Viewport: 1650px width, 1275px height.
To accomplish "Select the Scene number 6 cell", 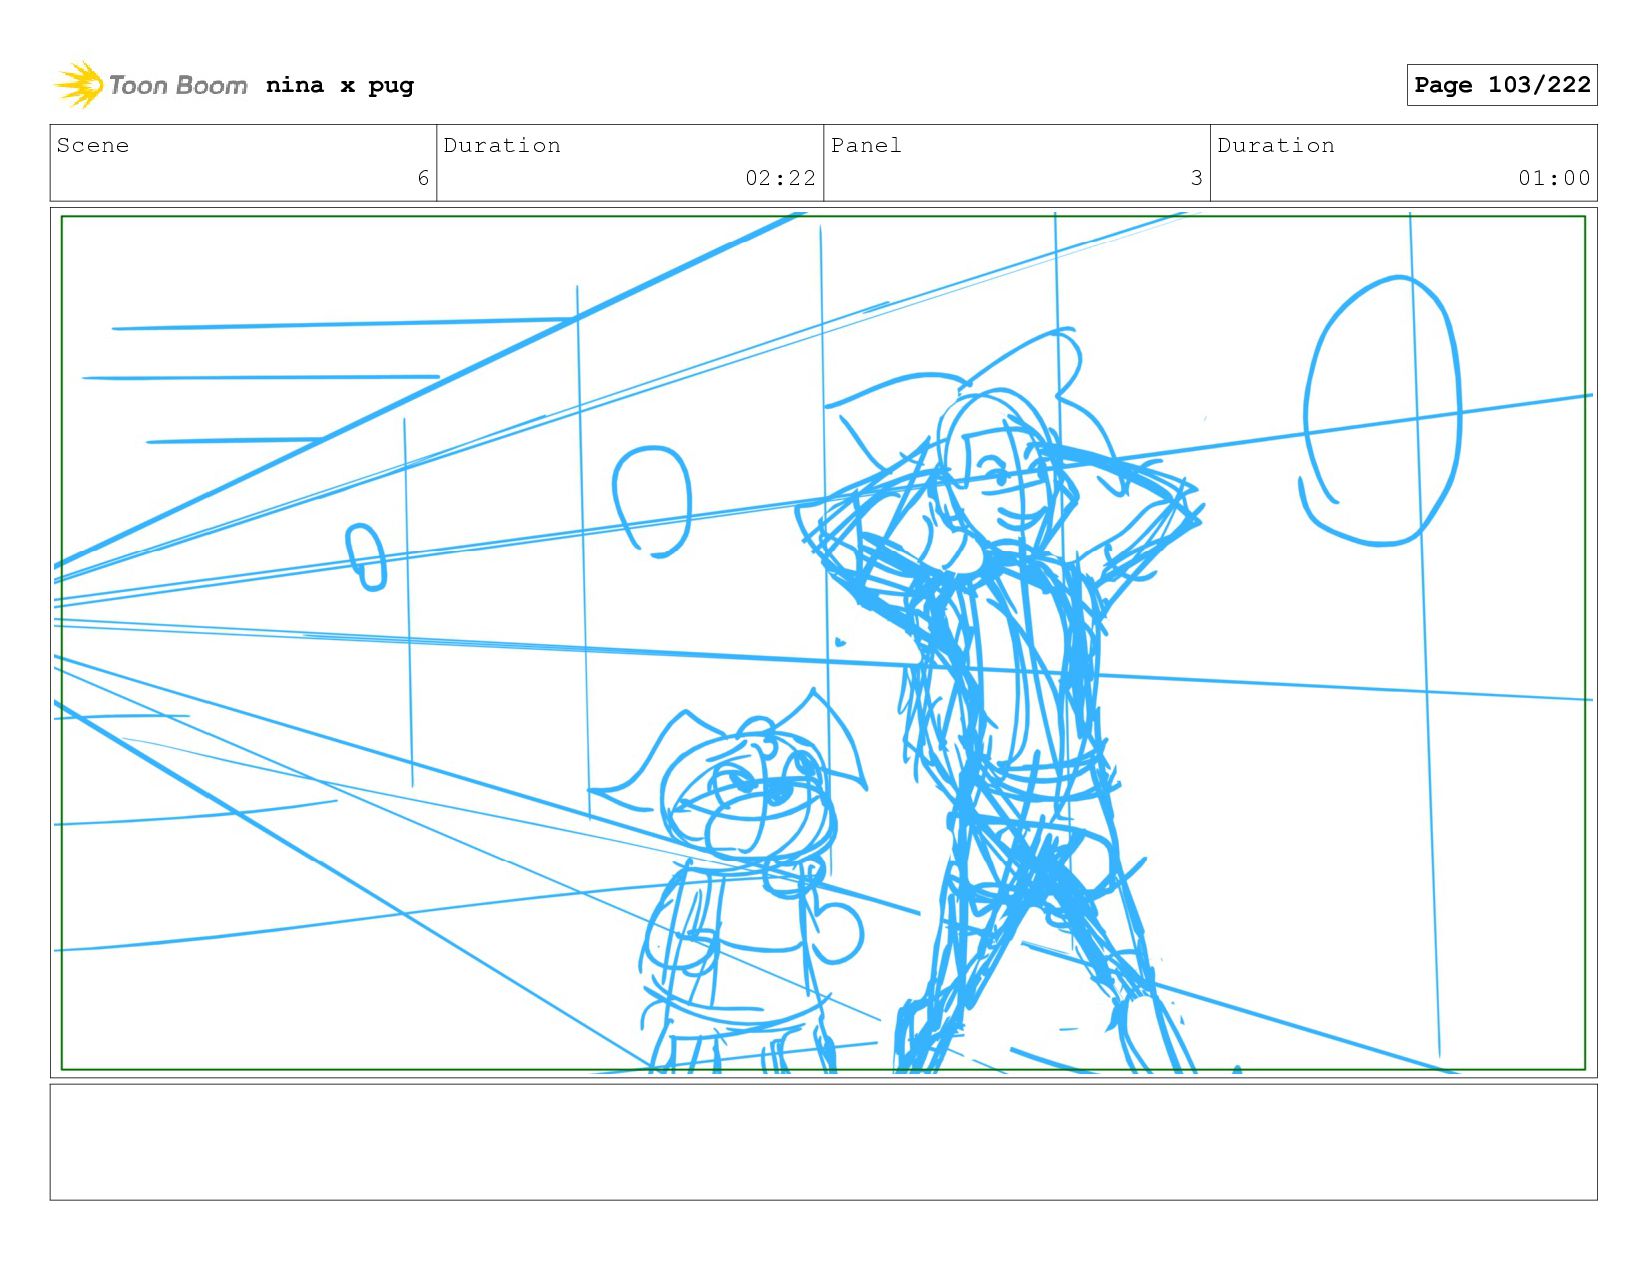I will (243, 163).
